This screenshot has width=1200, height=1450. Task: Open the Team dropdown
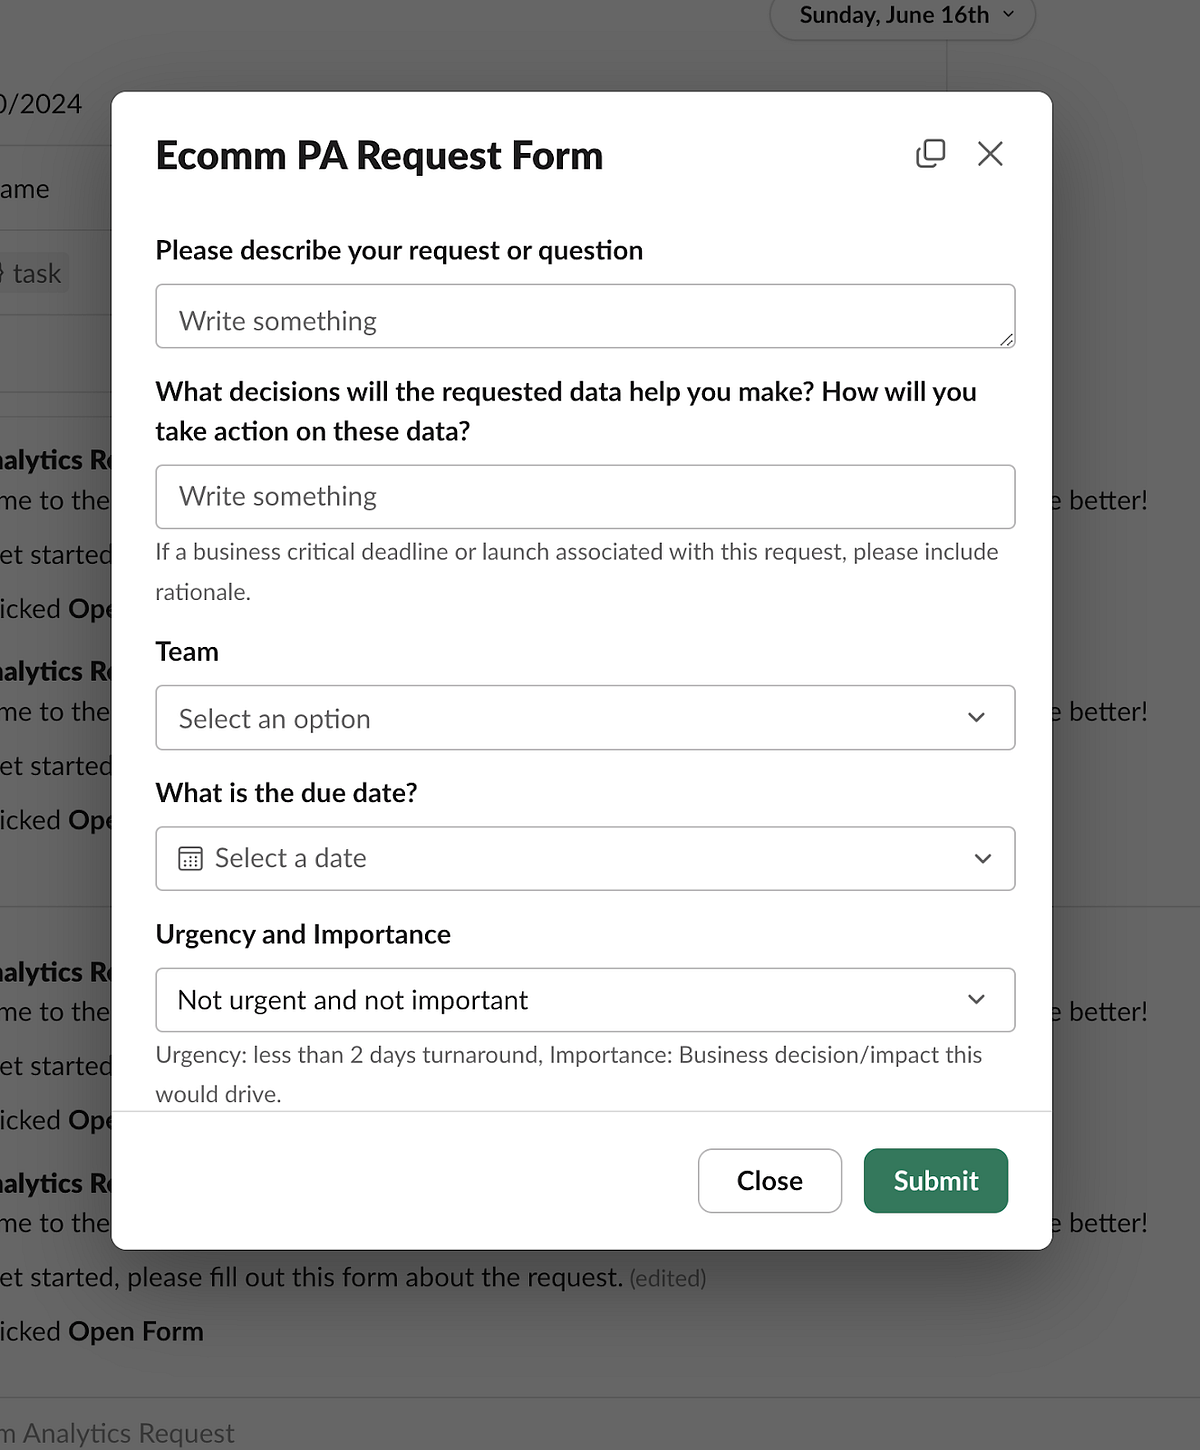585,718
